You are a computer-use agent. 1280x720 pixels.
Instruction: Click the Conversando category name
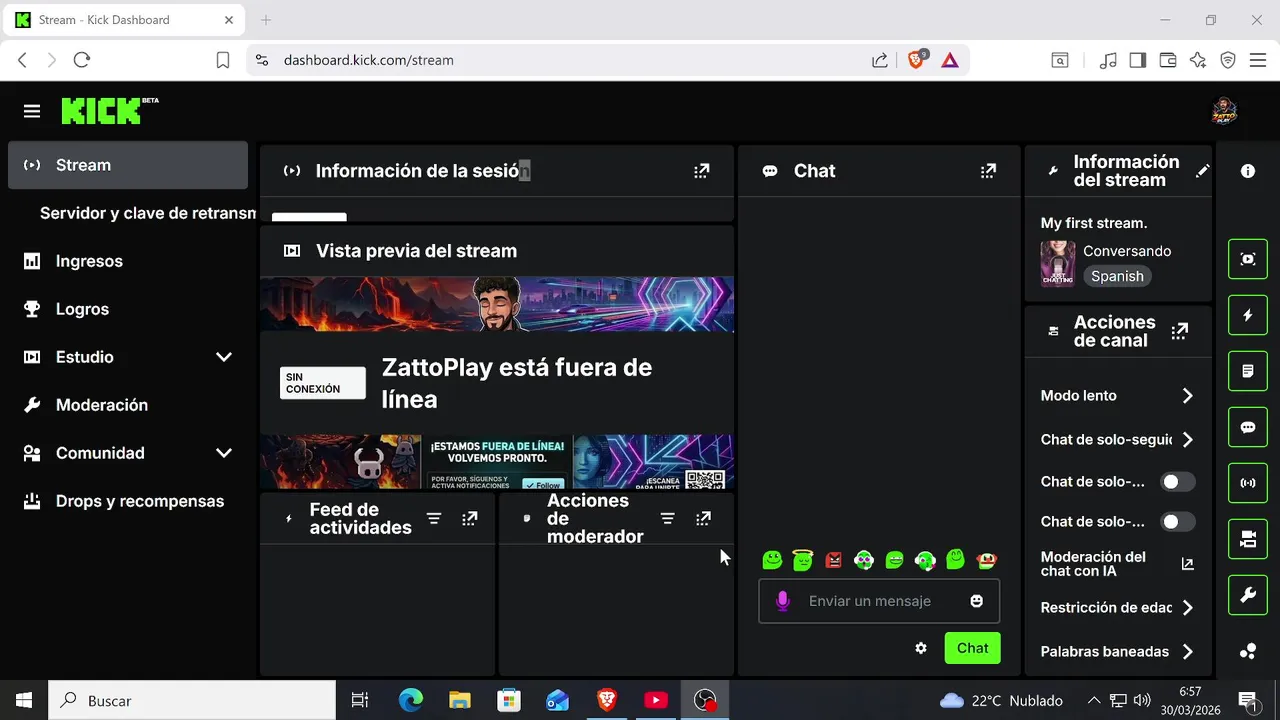click(x=1127, y=251)
